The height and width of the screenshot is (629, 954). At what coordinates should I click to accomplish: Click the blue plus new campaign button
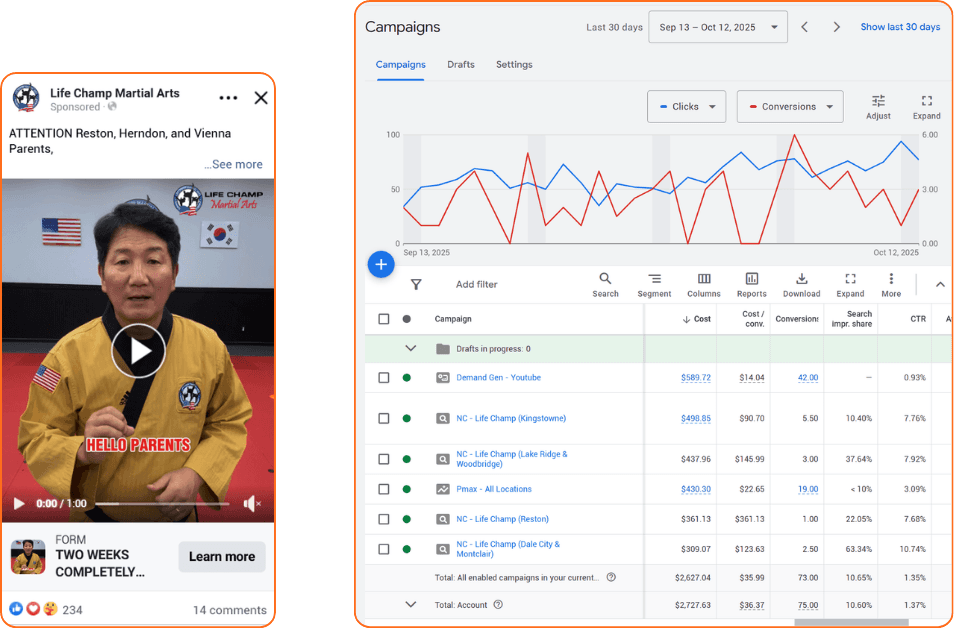point(381,265)
